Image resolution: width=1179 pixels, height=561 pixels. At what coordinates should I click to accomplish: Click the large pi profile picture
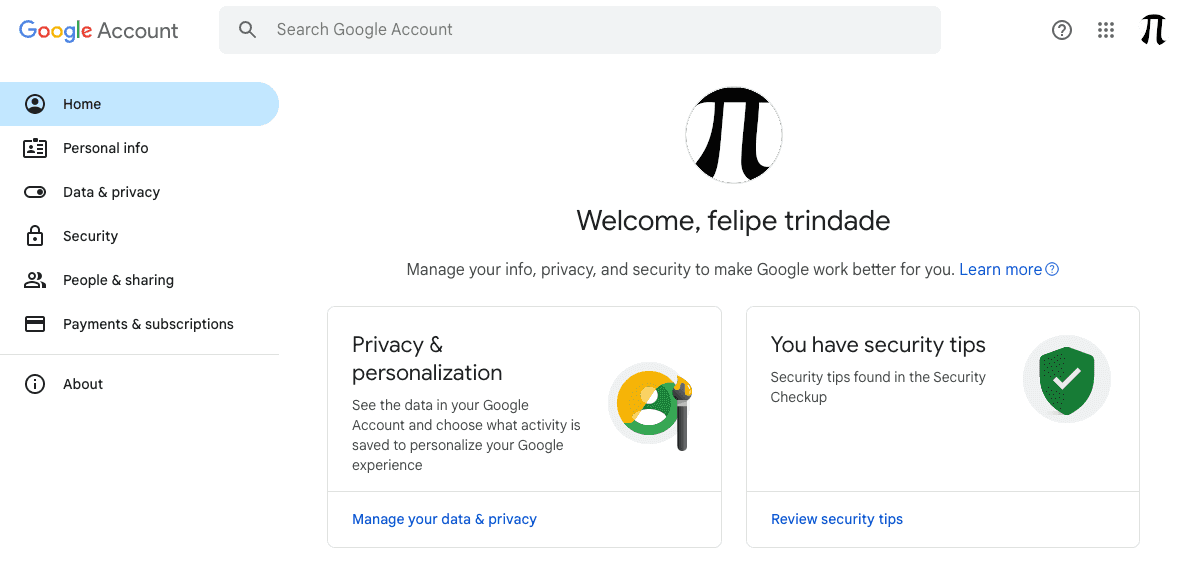pyautogui.click(x=734, y=135)
